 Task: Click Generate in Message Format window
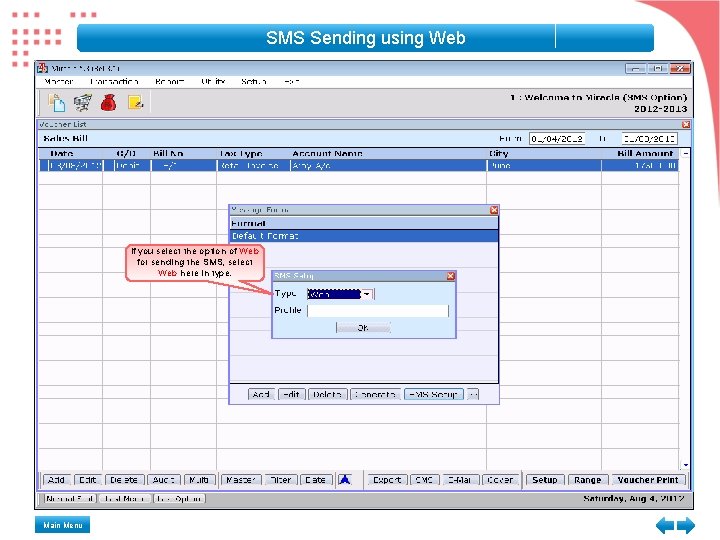tap(375, 394)
